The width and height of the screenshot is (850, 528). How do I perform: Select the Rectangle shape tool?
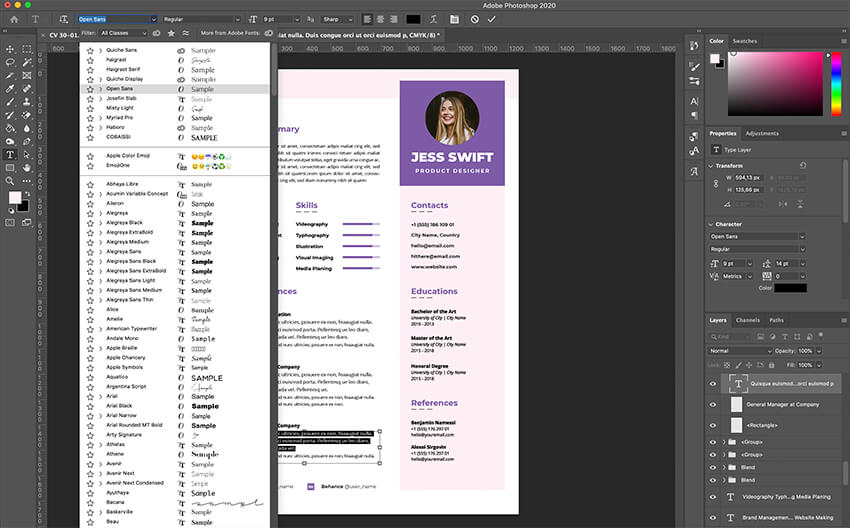(x=10, y=168)
